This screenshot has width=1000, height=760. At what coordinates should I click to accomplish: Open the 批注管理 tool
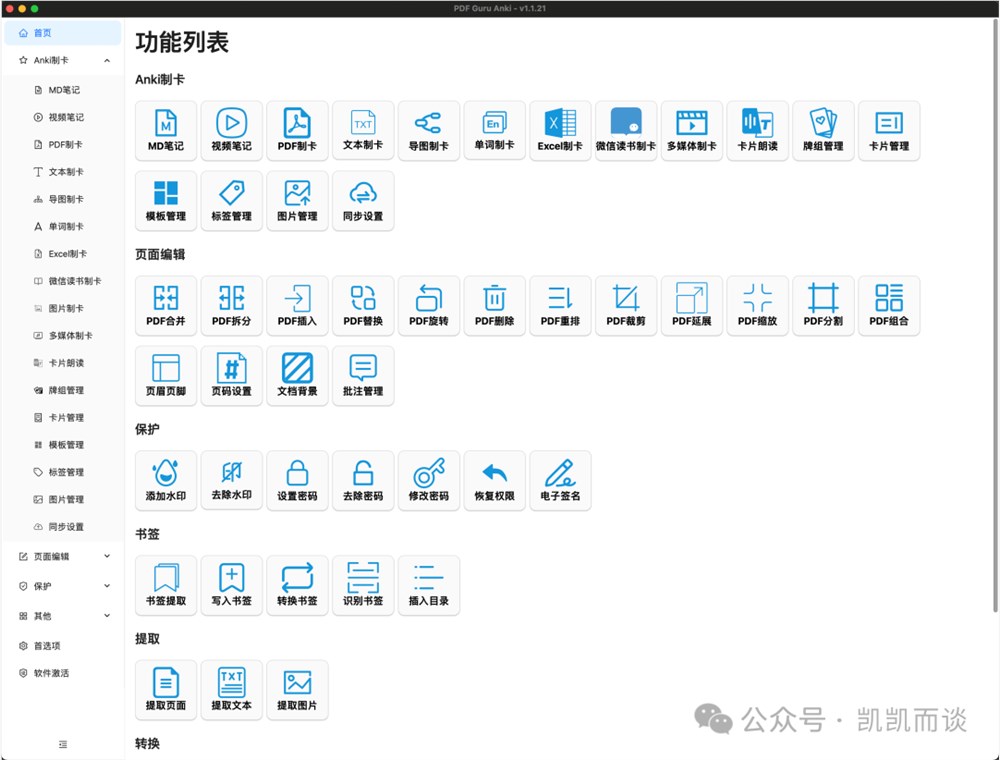(363, 376)
